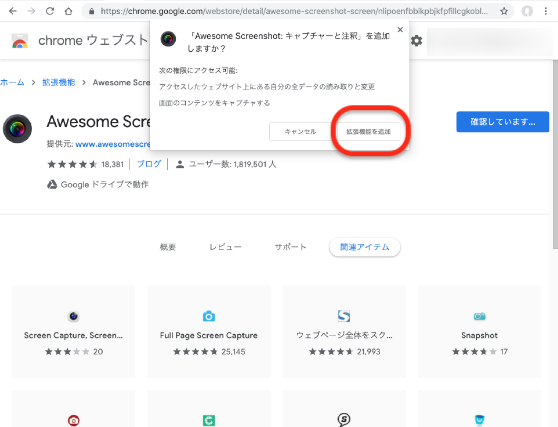The image size is (558, 427).
Task: Click the page vertical scrollbar
Action: 555,154
